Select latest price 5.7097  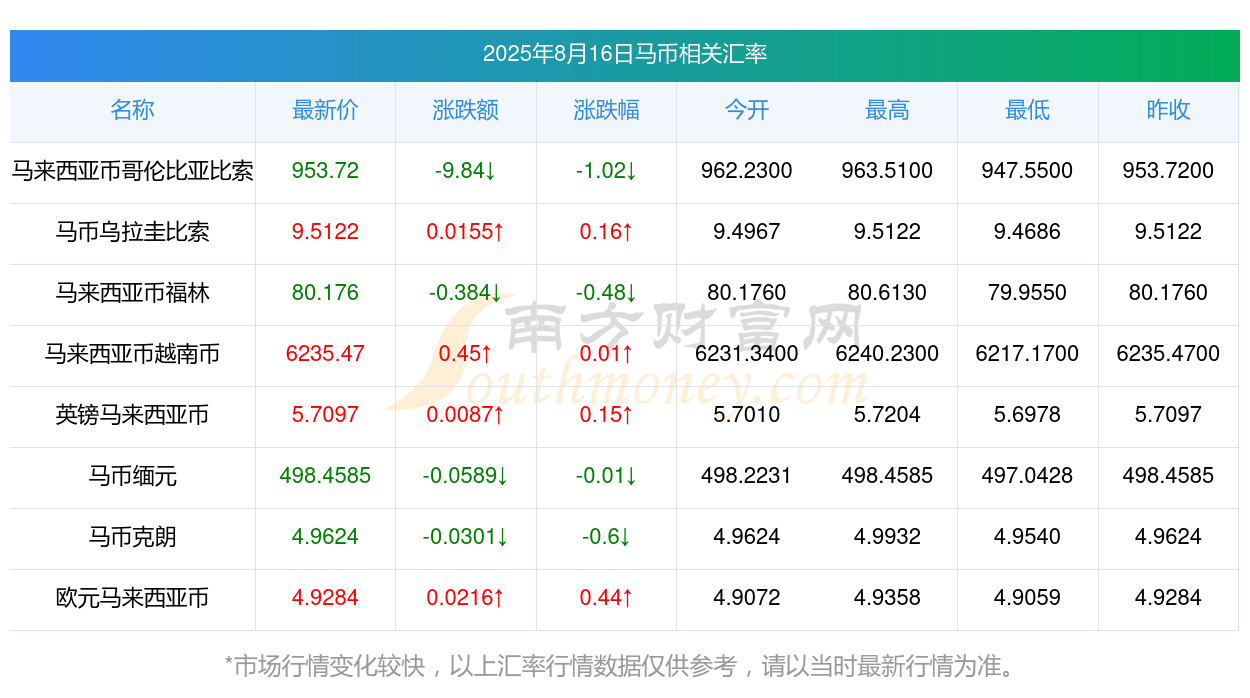(x=325, y=415)
